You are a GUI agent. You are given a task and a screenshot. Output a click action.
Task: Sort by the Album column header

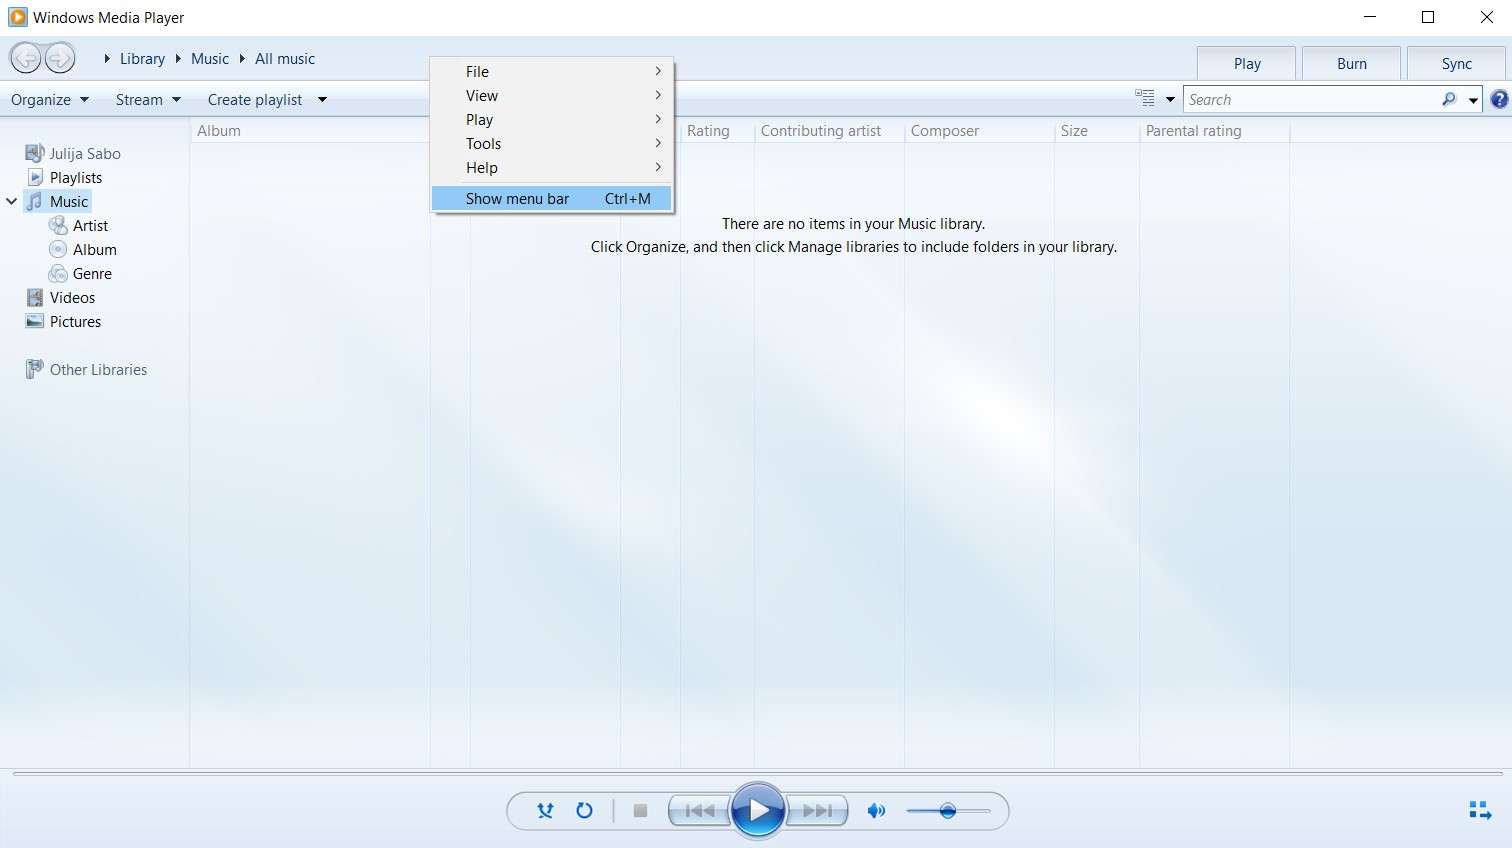pyautogui.click(x=310, y=131)
